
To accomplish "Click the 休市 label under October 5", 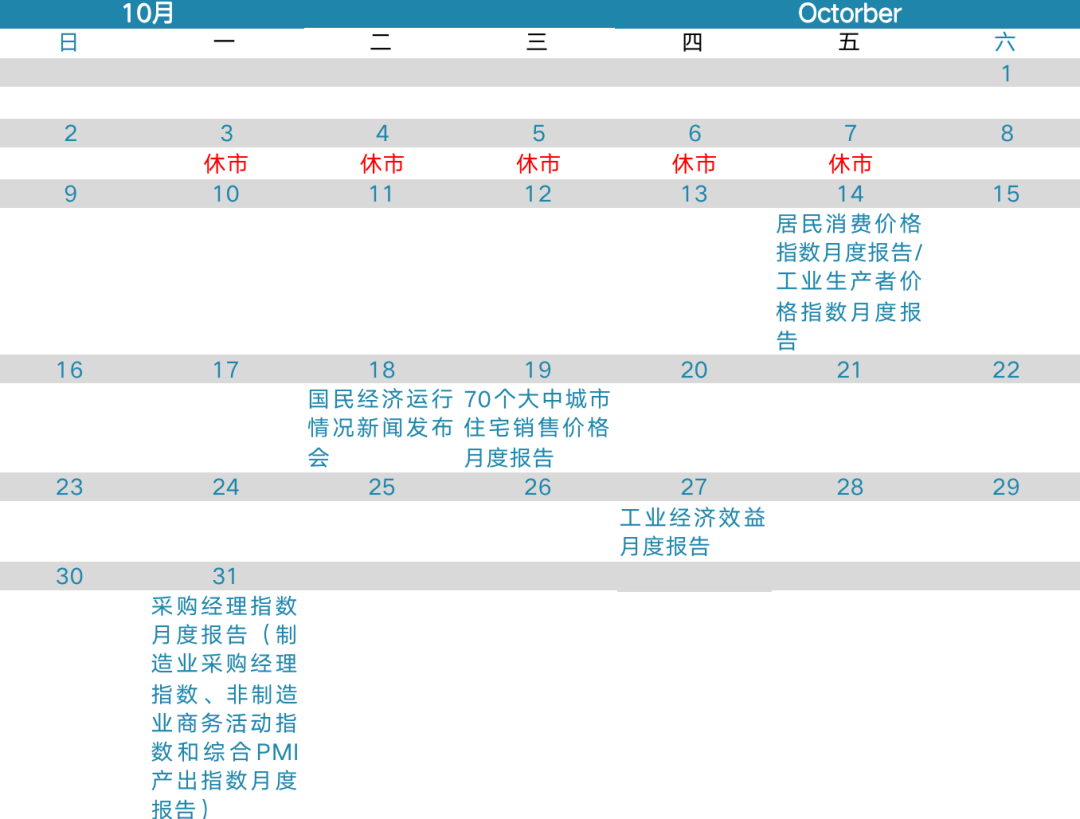I will [x=538, y=164].
